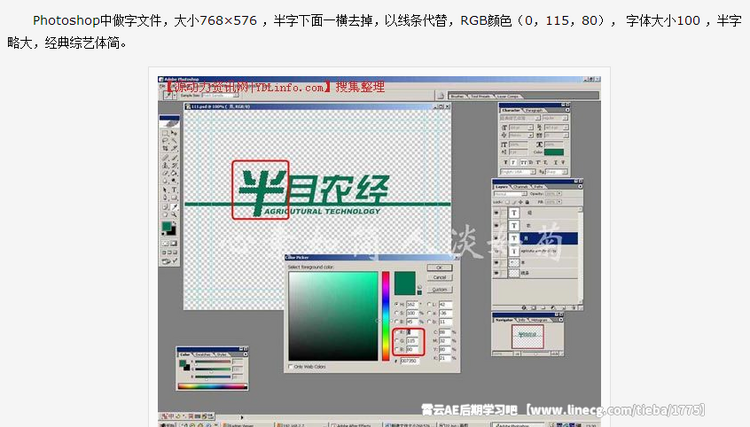Select the Rectangular Marquee tool
Image resolution: width=750 pixels, height=427 pixels.
coord(165,133)
